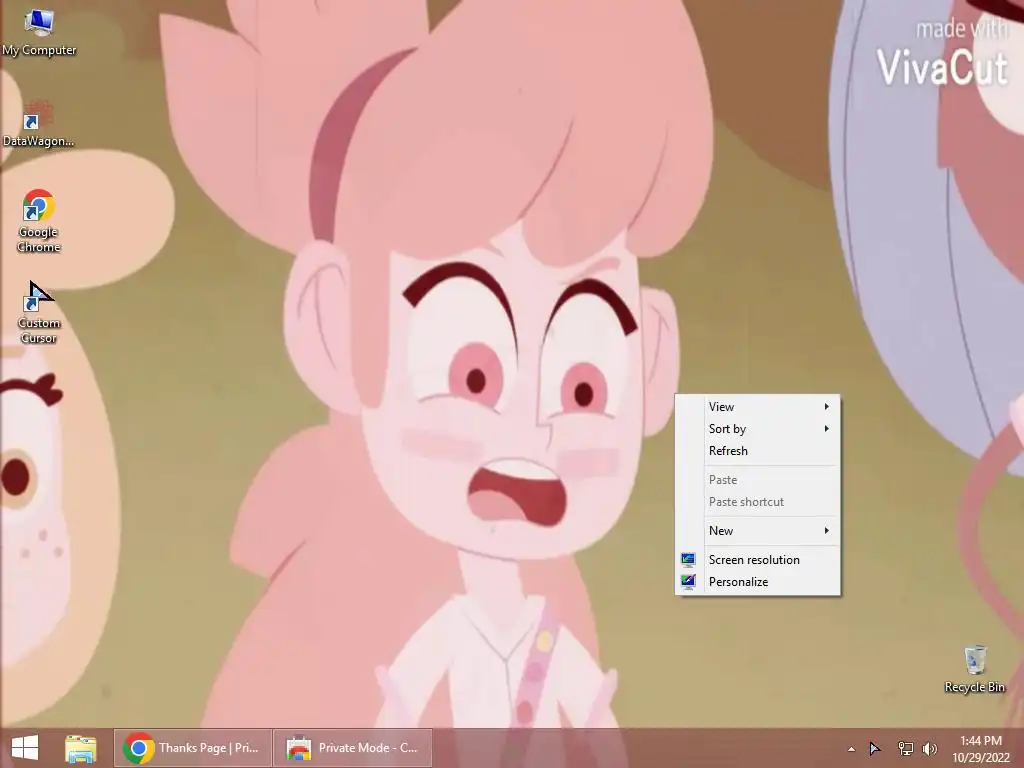Select the Google Chrome desktop shortcut
Screen dimensions: 1024x768
[39, 221]
